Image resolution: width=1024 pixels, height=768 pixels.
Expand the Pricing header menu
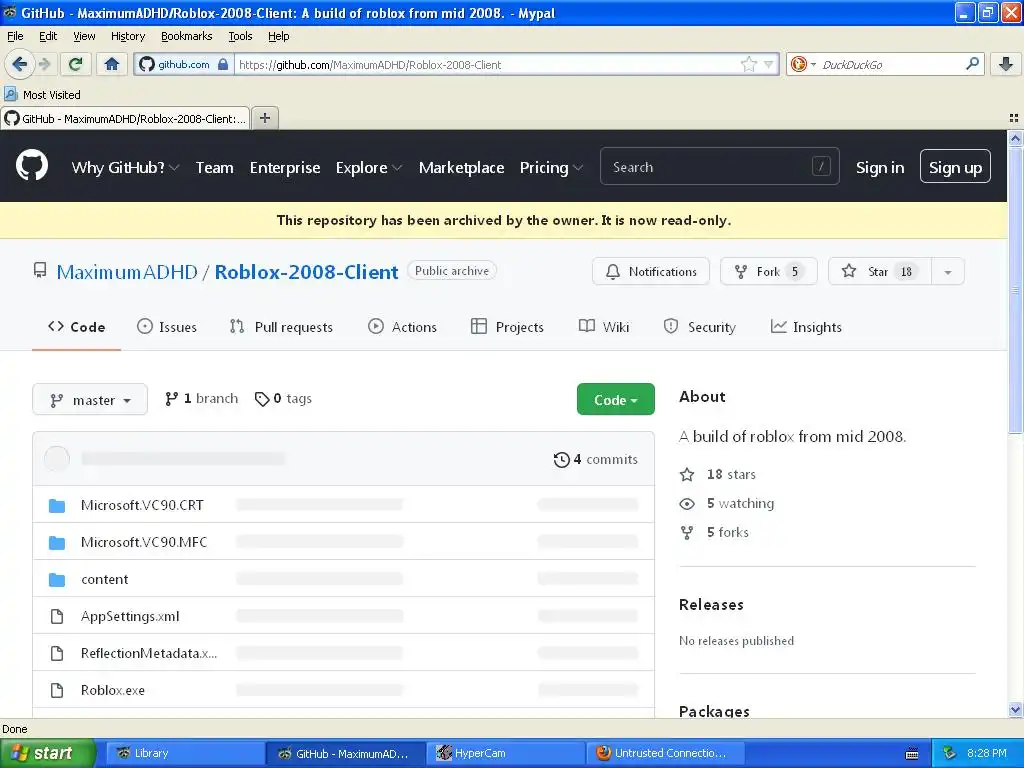pos(551,167)
